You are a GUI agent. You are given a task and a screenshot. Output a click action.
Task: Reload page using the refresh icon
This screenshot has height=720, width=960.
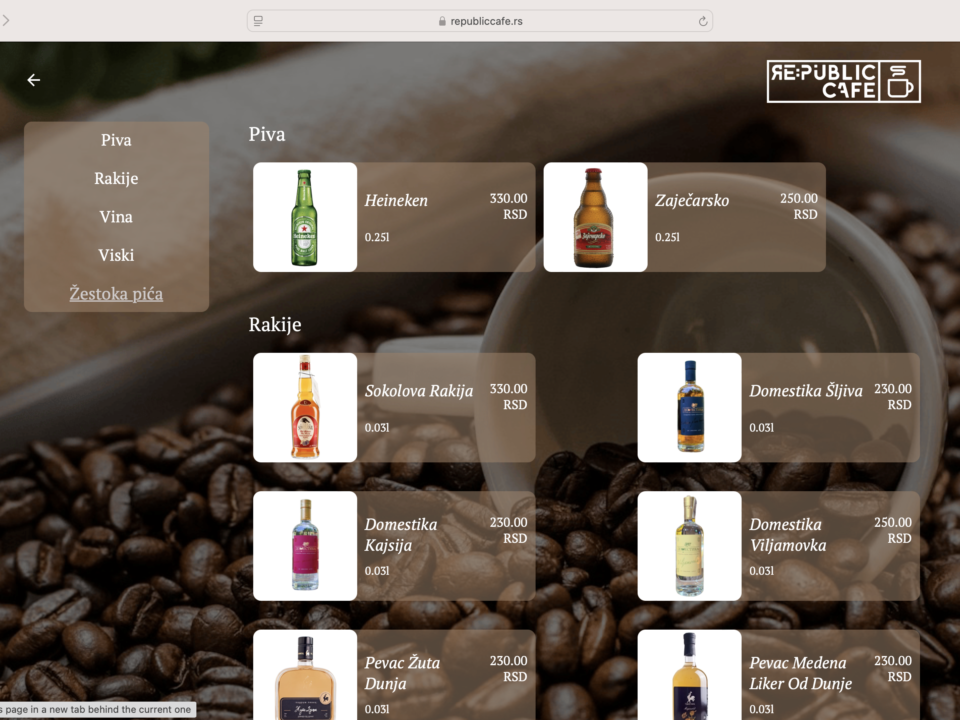point(703,21)
